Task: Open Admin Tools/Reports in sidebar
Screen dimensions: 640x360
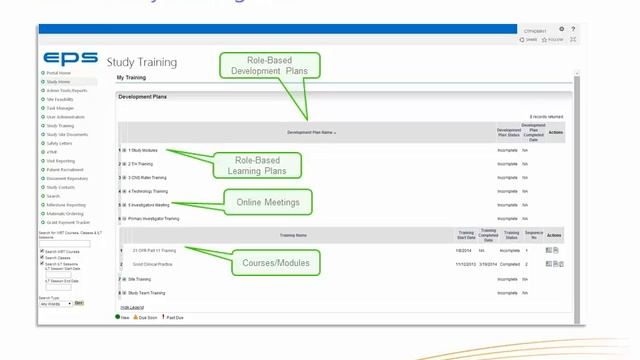Action: coord(67,91)
